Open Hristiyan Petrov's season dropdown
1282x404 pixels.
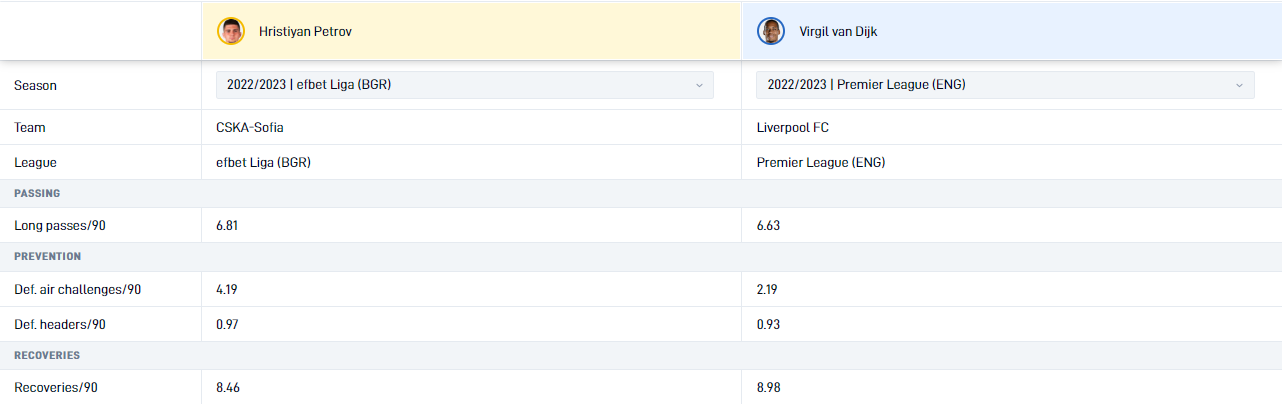click(465, 85)
